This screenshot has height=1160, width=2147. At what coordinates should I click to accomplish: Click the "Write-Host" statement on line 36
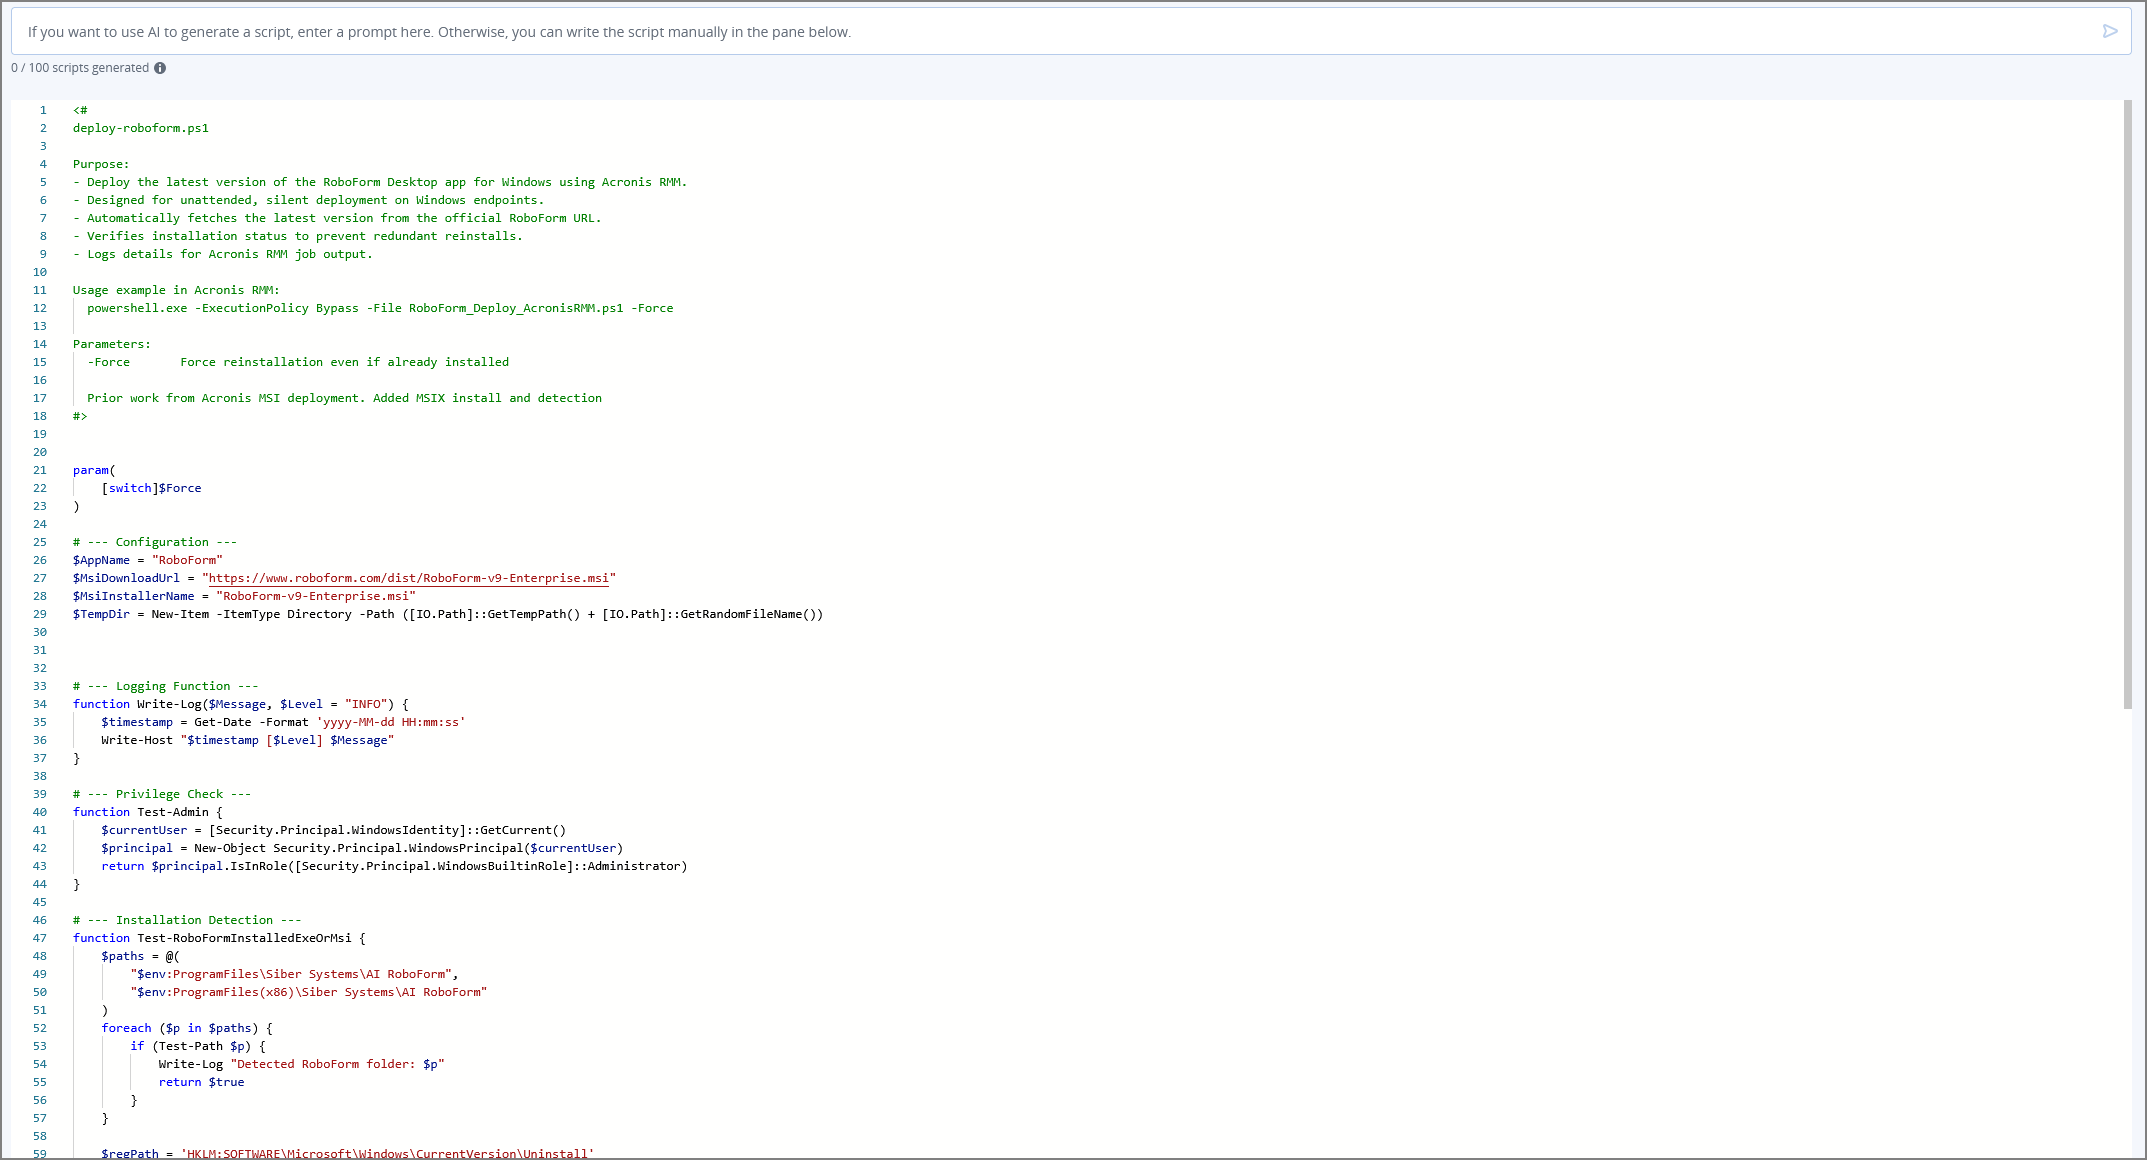tap(248, 740)
